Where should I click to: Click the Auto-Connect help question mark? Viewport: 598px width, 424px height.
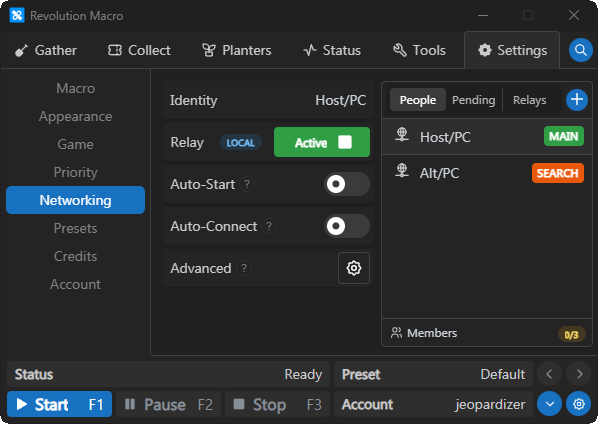[x=269, y=226]
